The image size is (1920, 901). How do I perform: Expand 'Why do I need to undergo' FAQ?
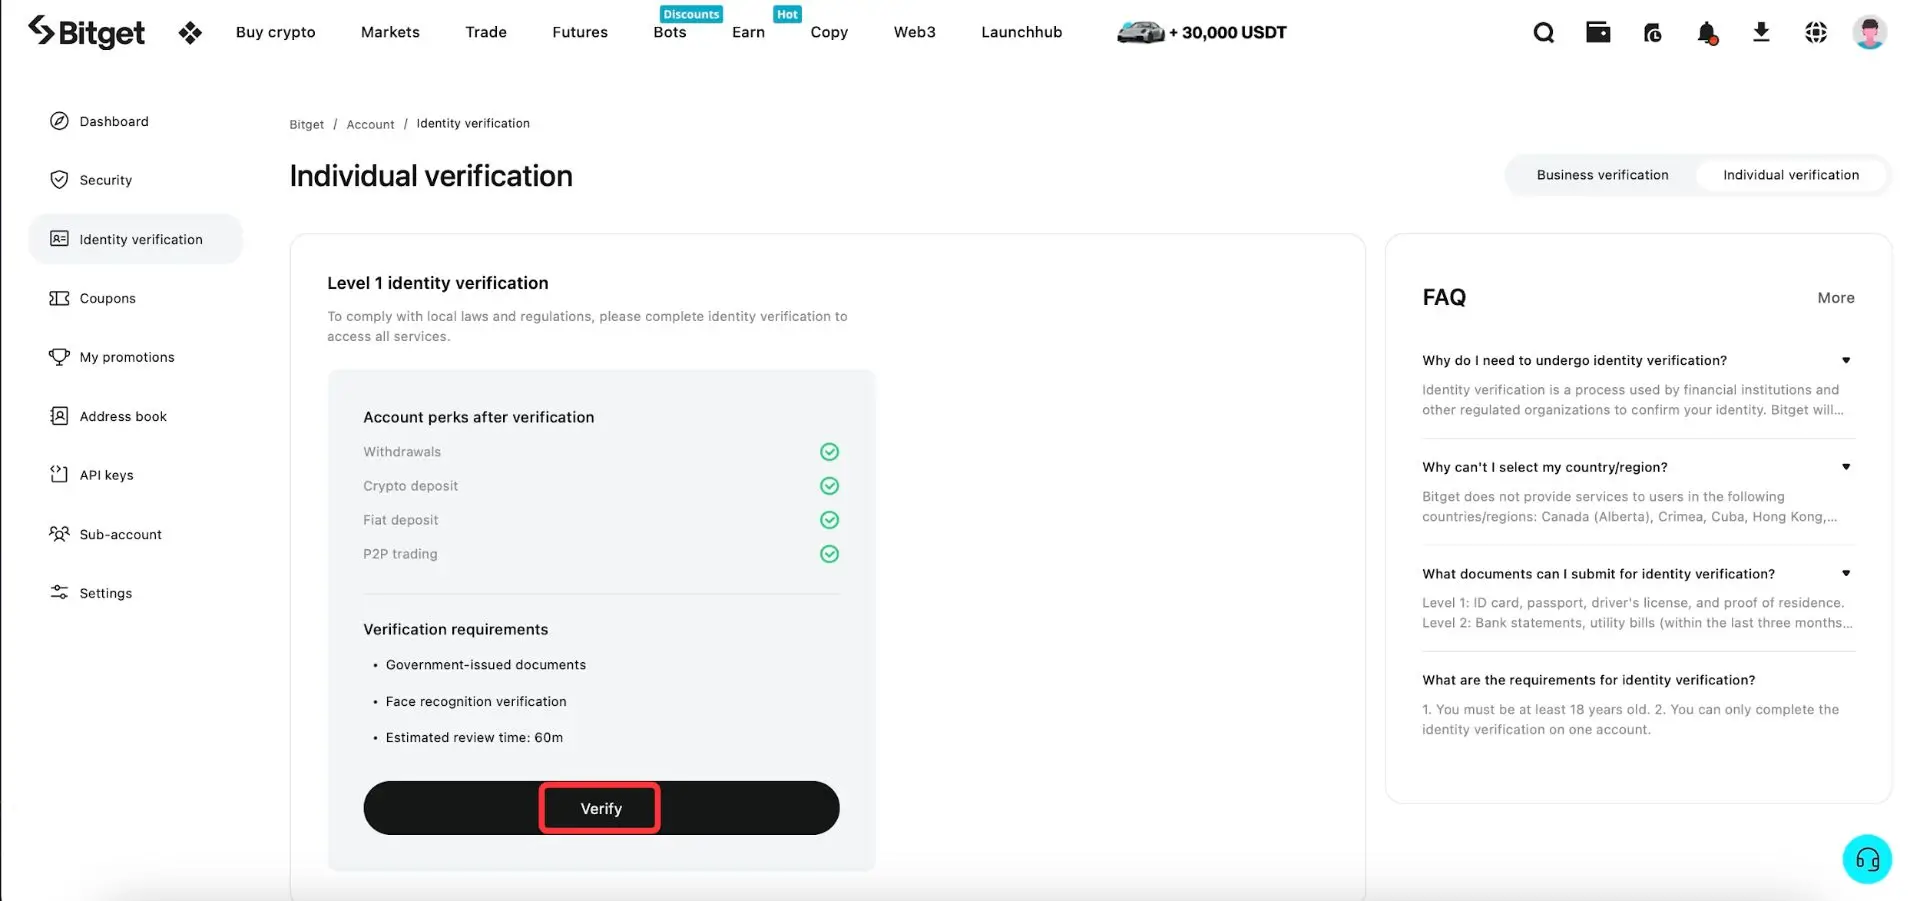(1845, 361)
